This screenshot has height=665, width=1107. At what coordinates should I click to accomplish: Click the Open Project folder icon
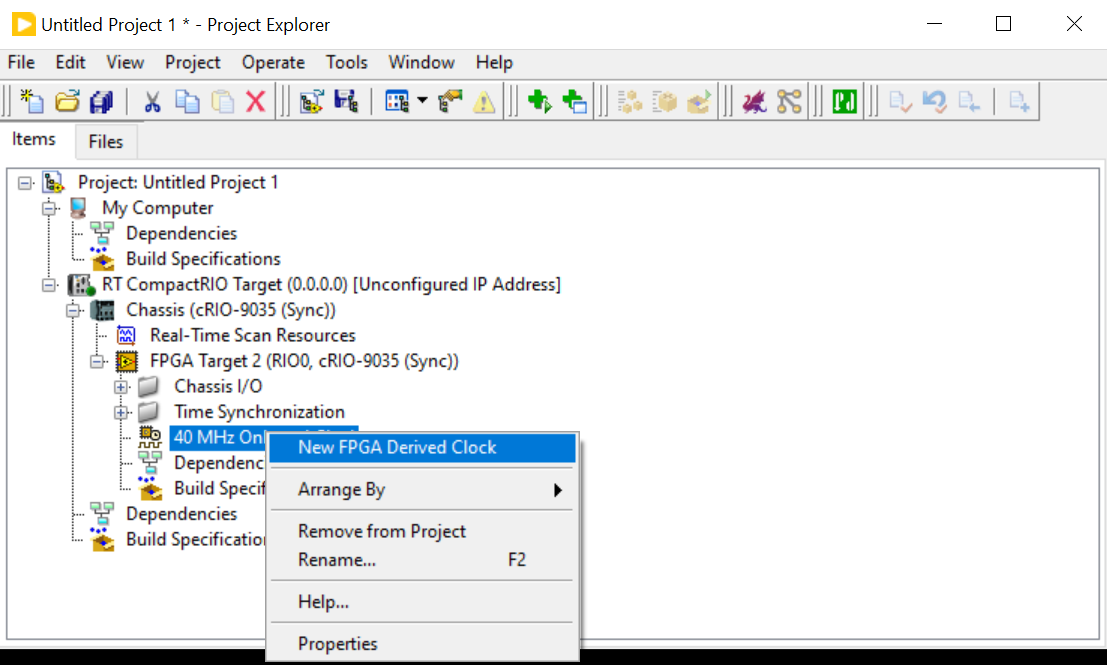pos(66,101)
